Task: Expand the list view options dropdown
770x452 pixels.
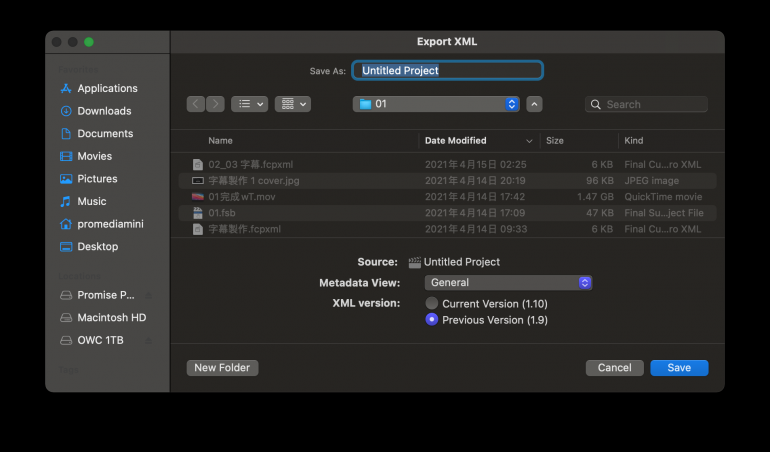Action: pos(249,104)
